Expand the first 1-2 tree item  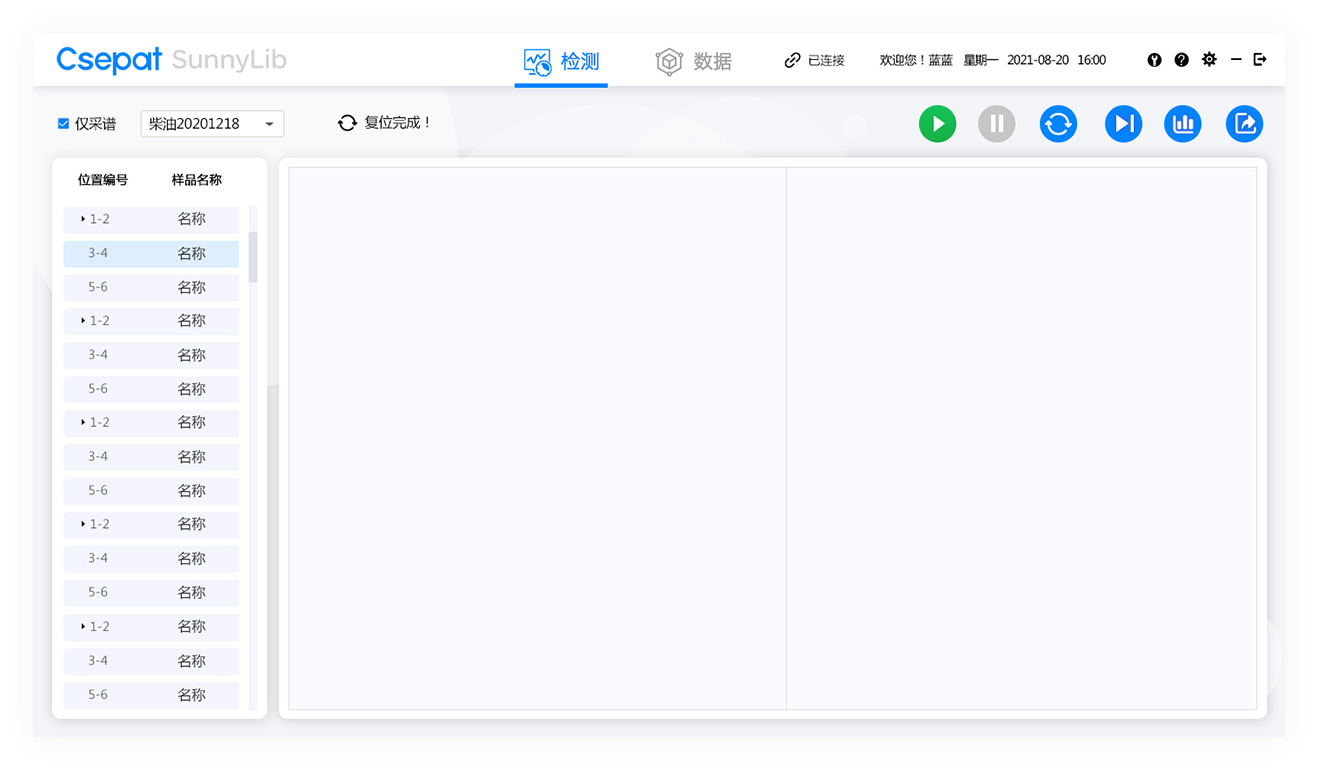[x=84, y=219]
